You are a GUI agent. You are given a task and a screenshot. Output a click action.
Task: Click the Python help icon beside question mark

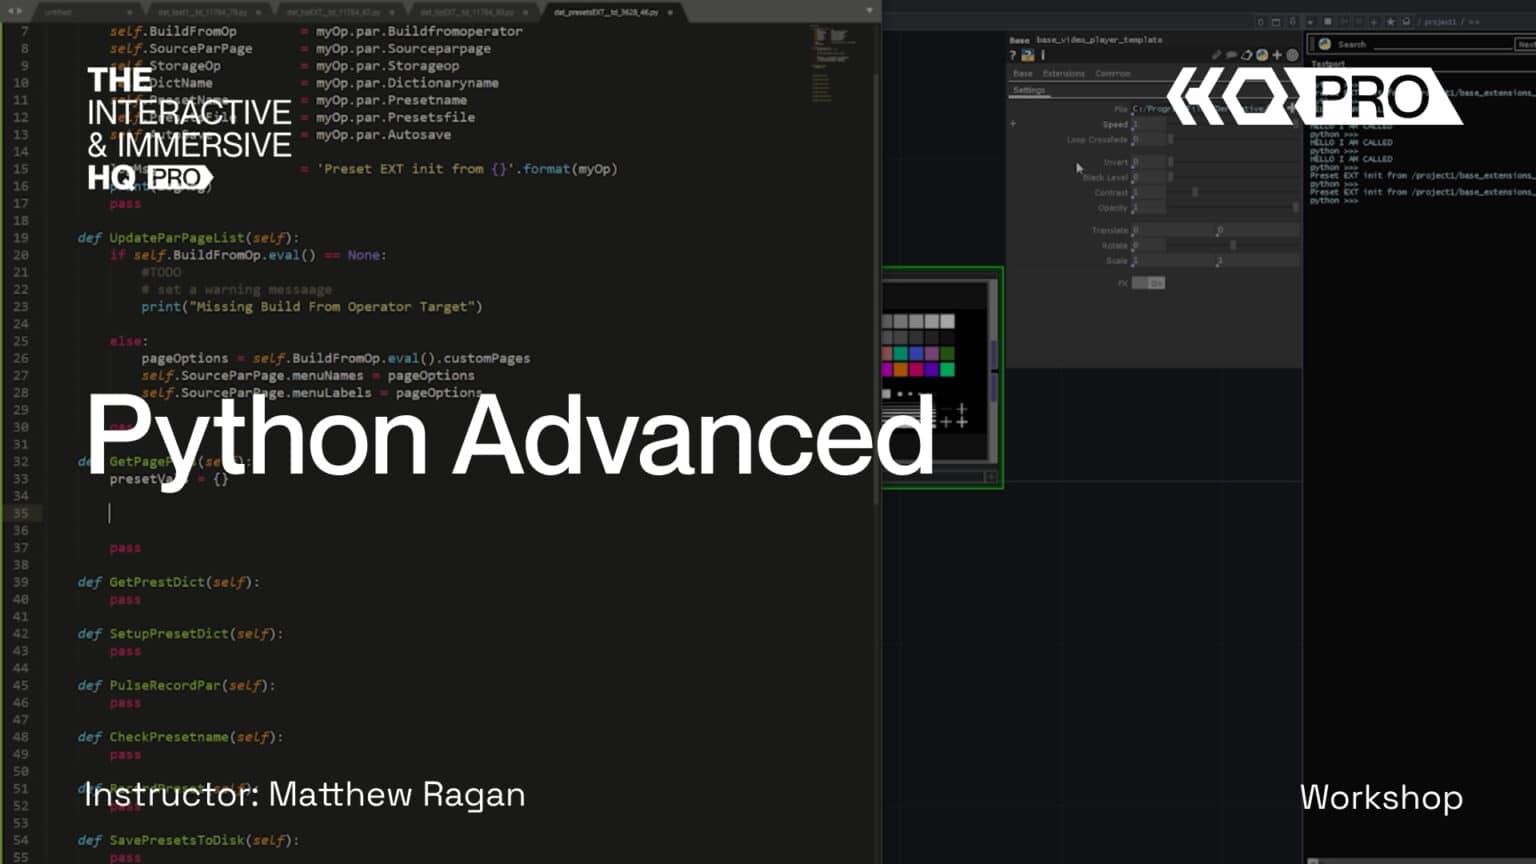click(1027, 55)
